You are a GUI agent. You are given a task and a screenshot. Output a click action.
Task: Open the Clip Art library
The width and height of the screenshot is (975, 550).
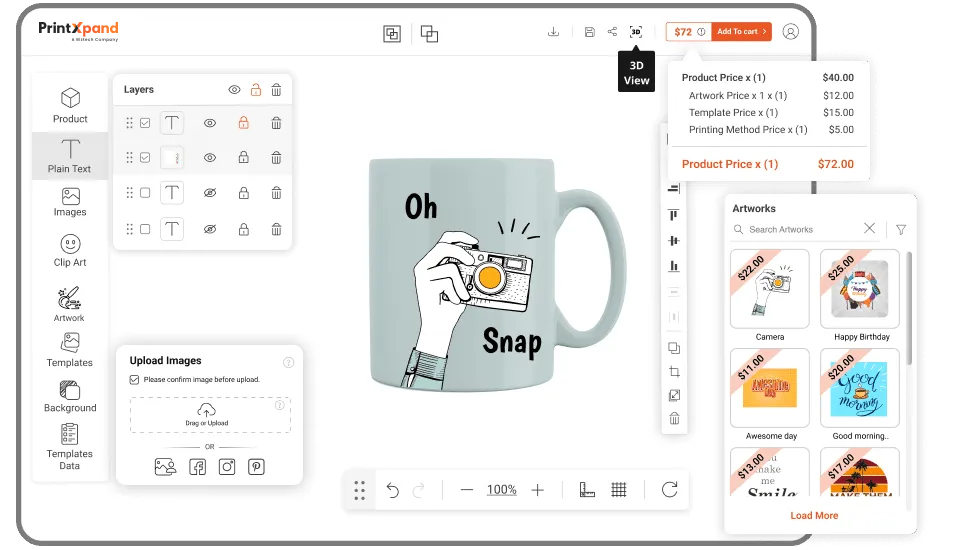click(x=70, y=250)
